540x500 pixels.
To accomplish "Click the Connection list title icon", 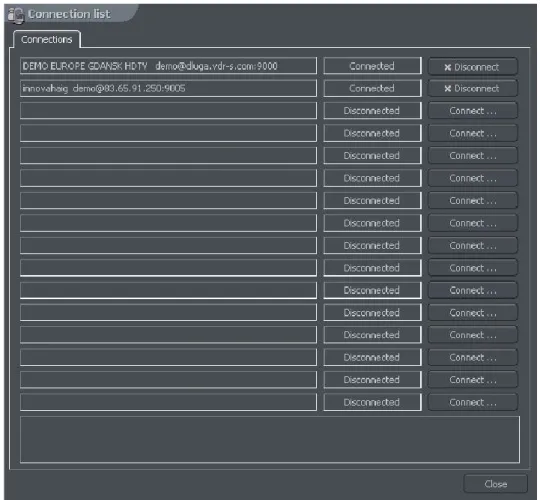I will pyautogui.click(x=16, y=15).
